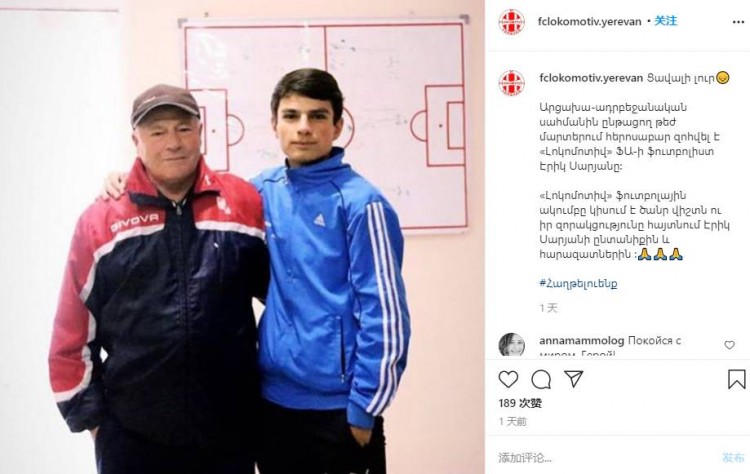
Task: Click the 发布 post comment button
Action: coord(733,458)
